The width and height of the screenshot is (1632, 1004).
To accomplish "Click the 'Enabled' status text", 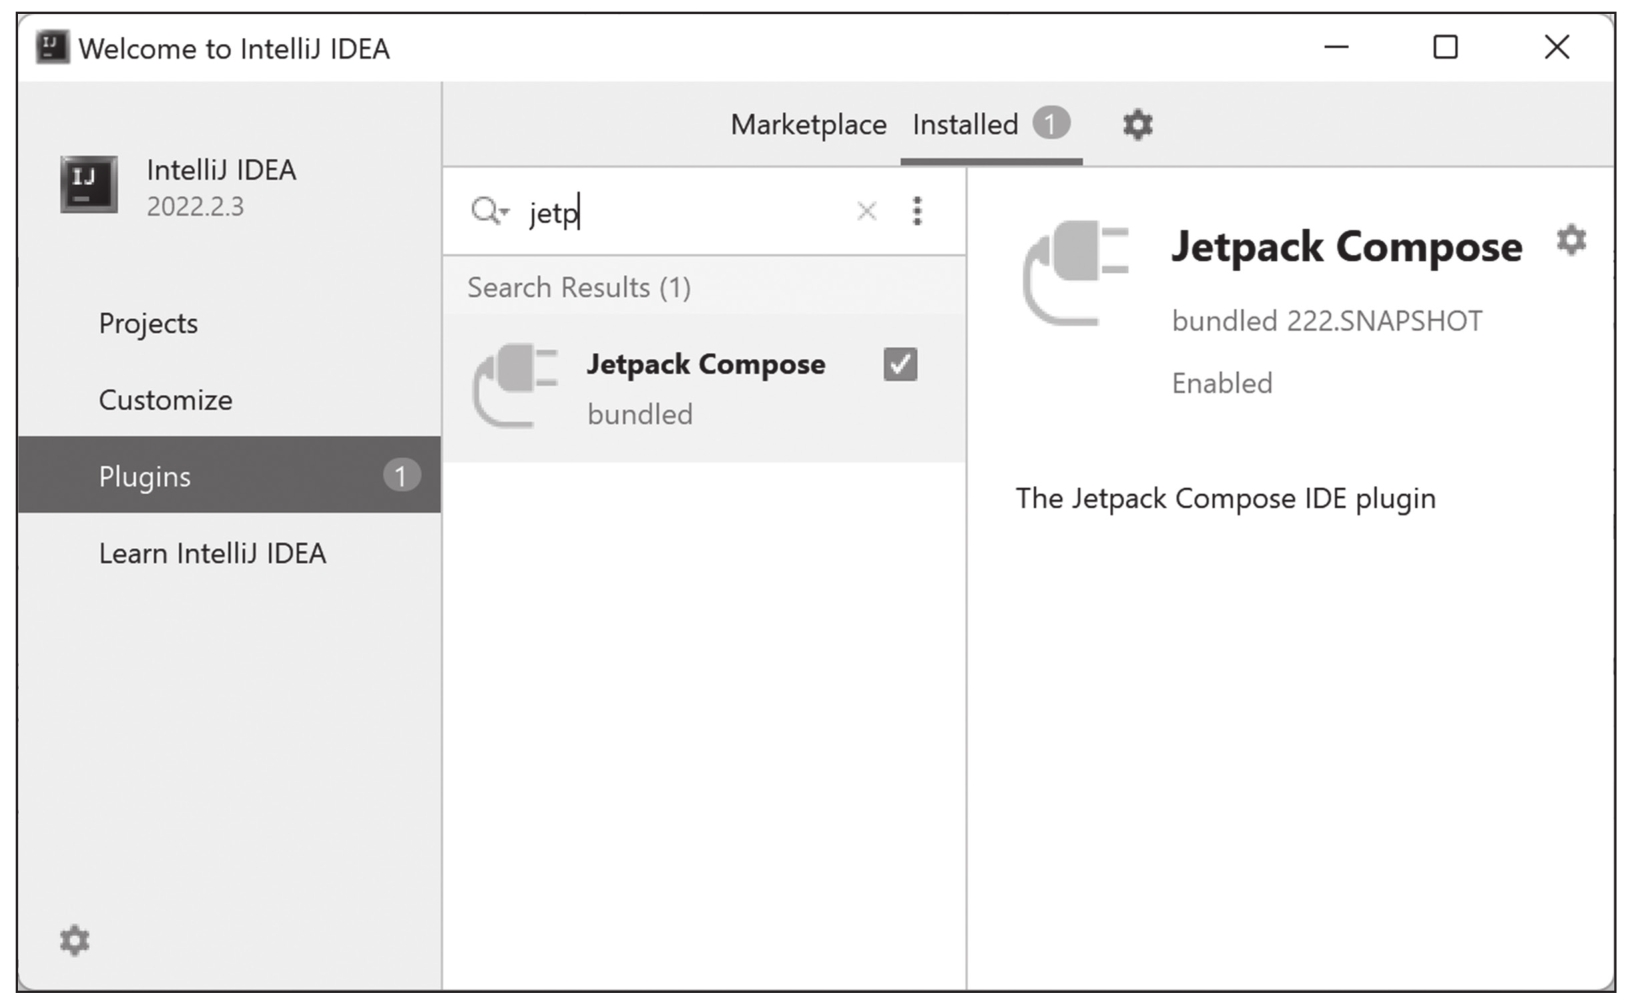I will (1222, 383).
